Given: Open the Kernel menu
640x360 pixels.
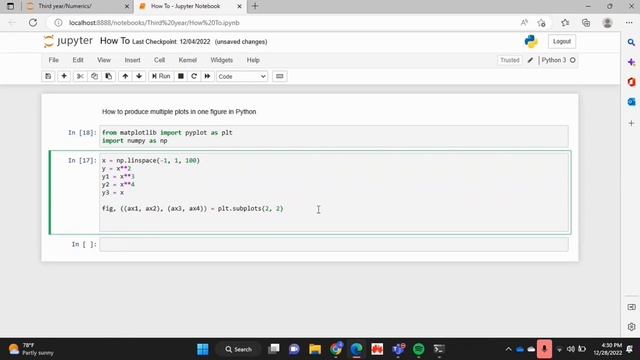Looking at the screenshot, I should pyautogui.click(x=188, y=60).
